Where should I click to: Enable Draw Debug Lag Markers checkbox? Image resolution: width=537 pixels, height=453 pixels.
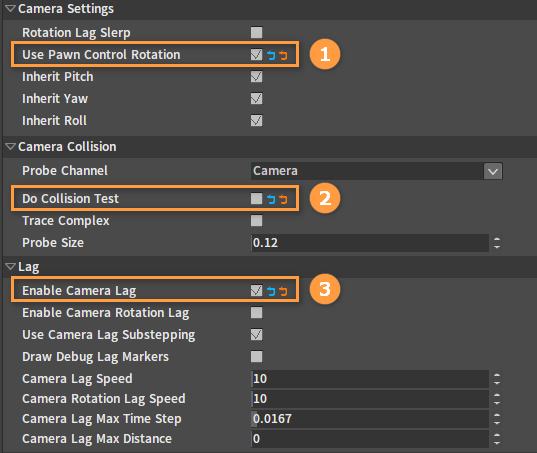[257, 356]
